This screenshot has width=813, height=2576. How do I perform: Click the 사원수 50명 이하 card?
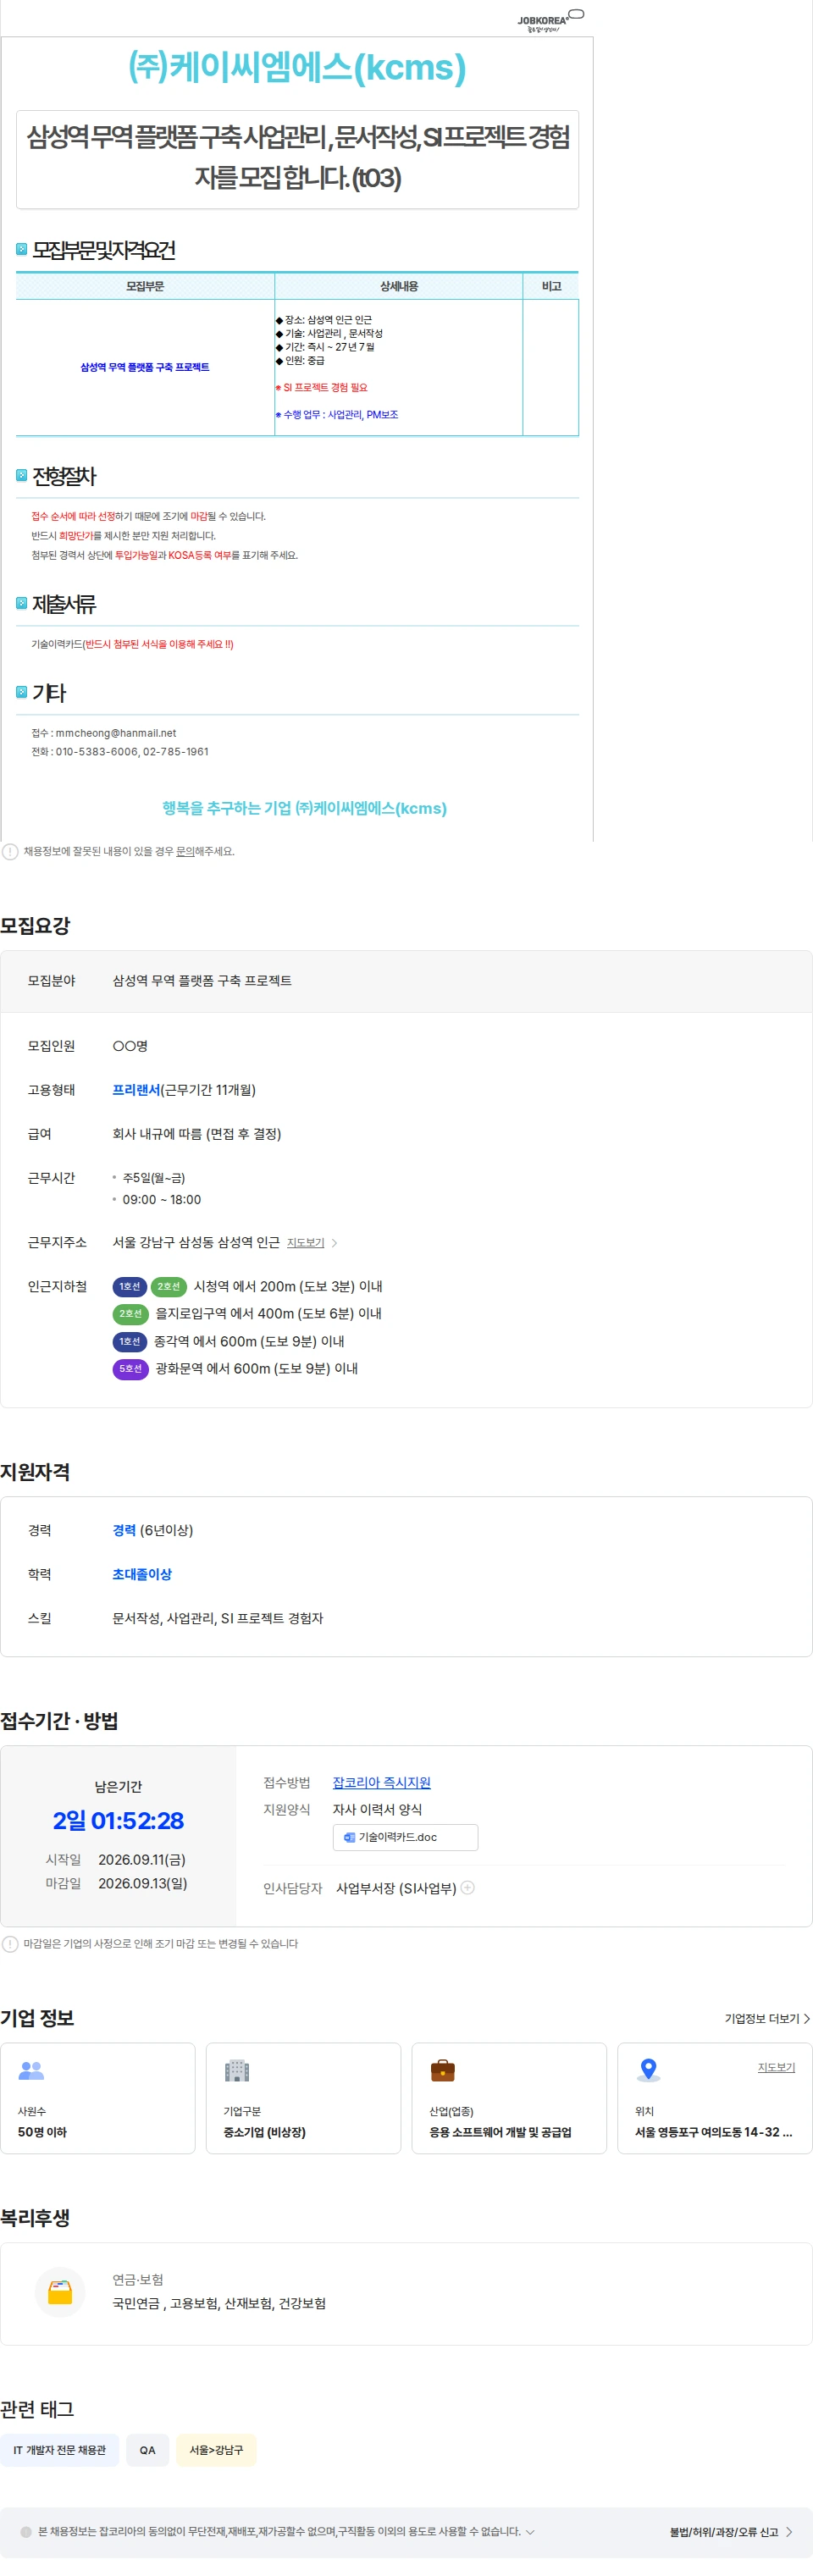click(x=98, y=2098)
